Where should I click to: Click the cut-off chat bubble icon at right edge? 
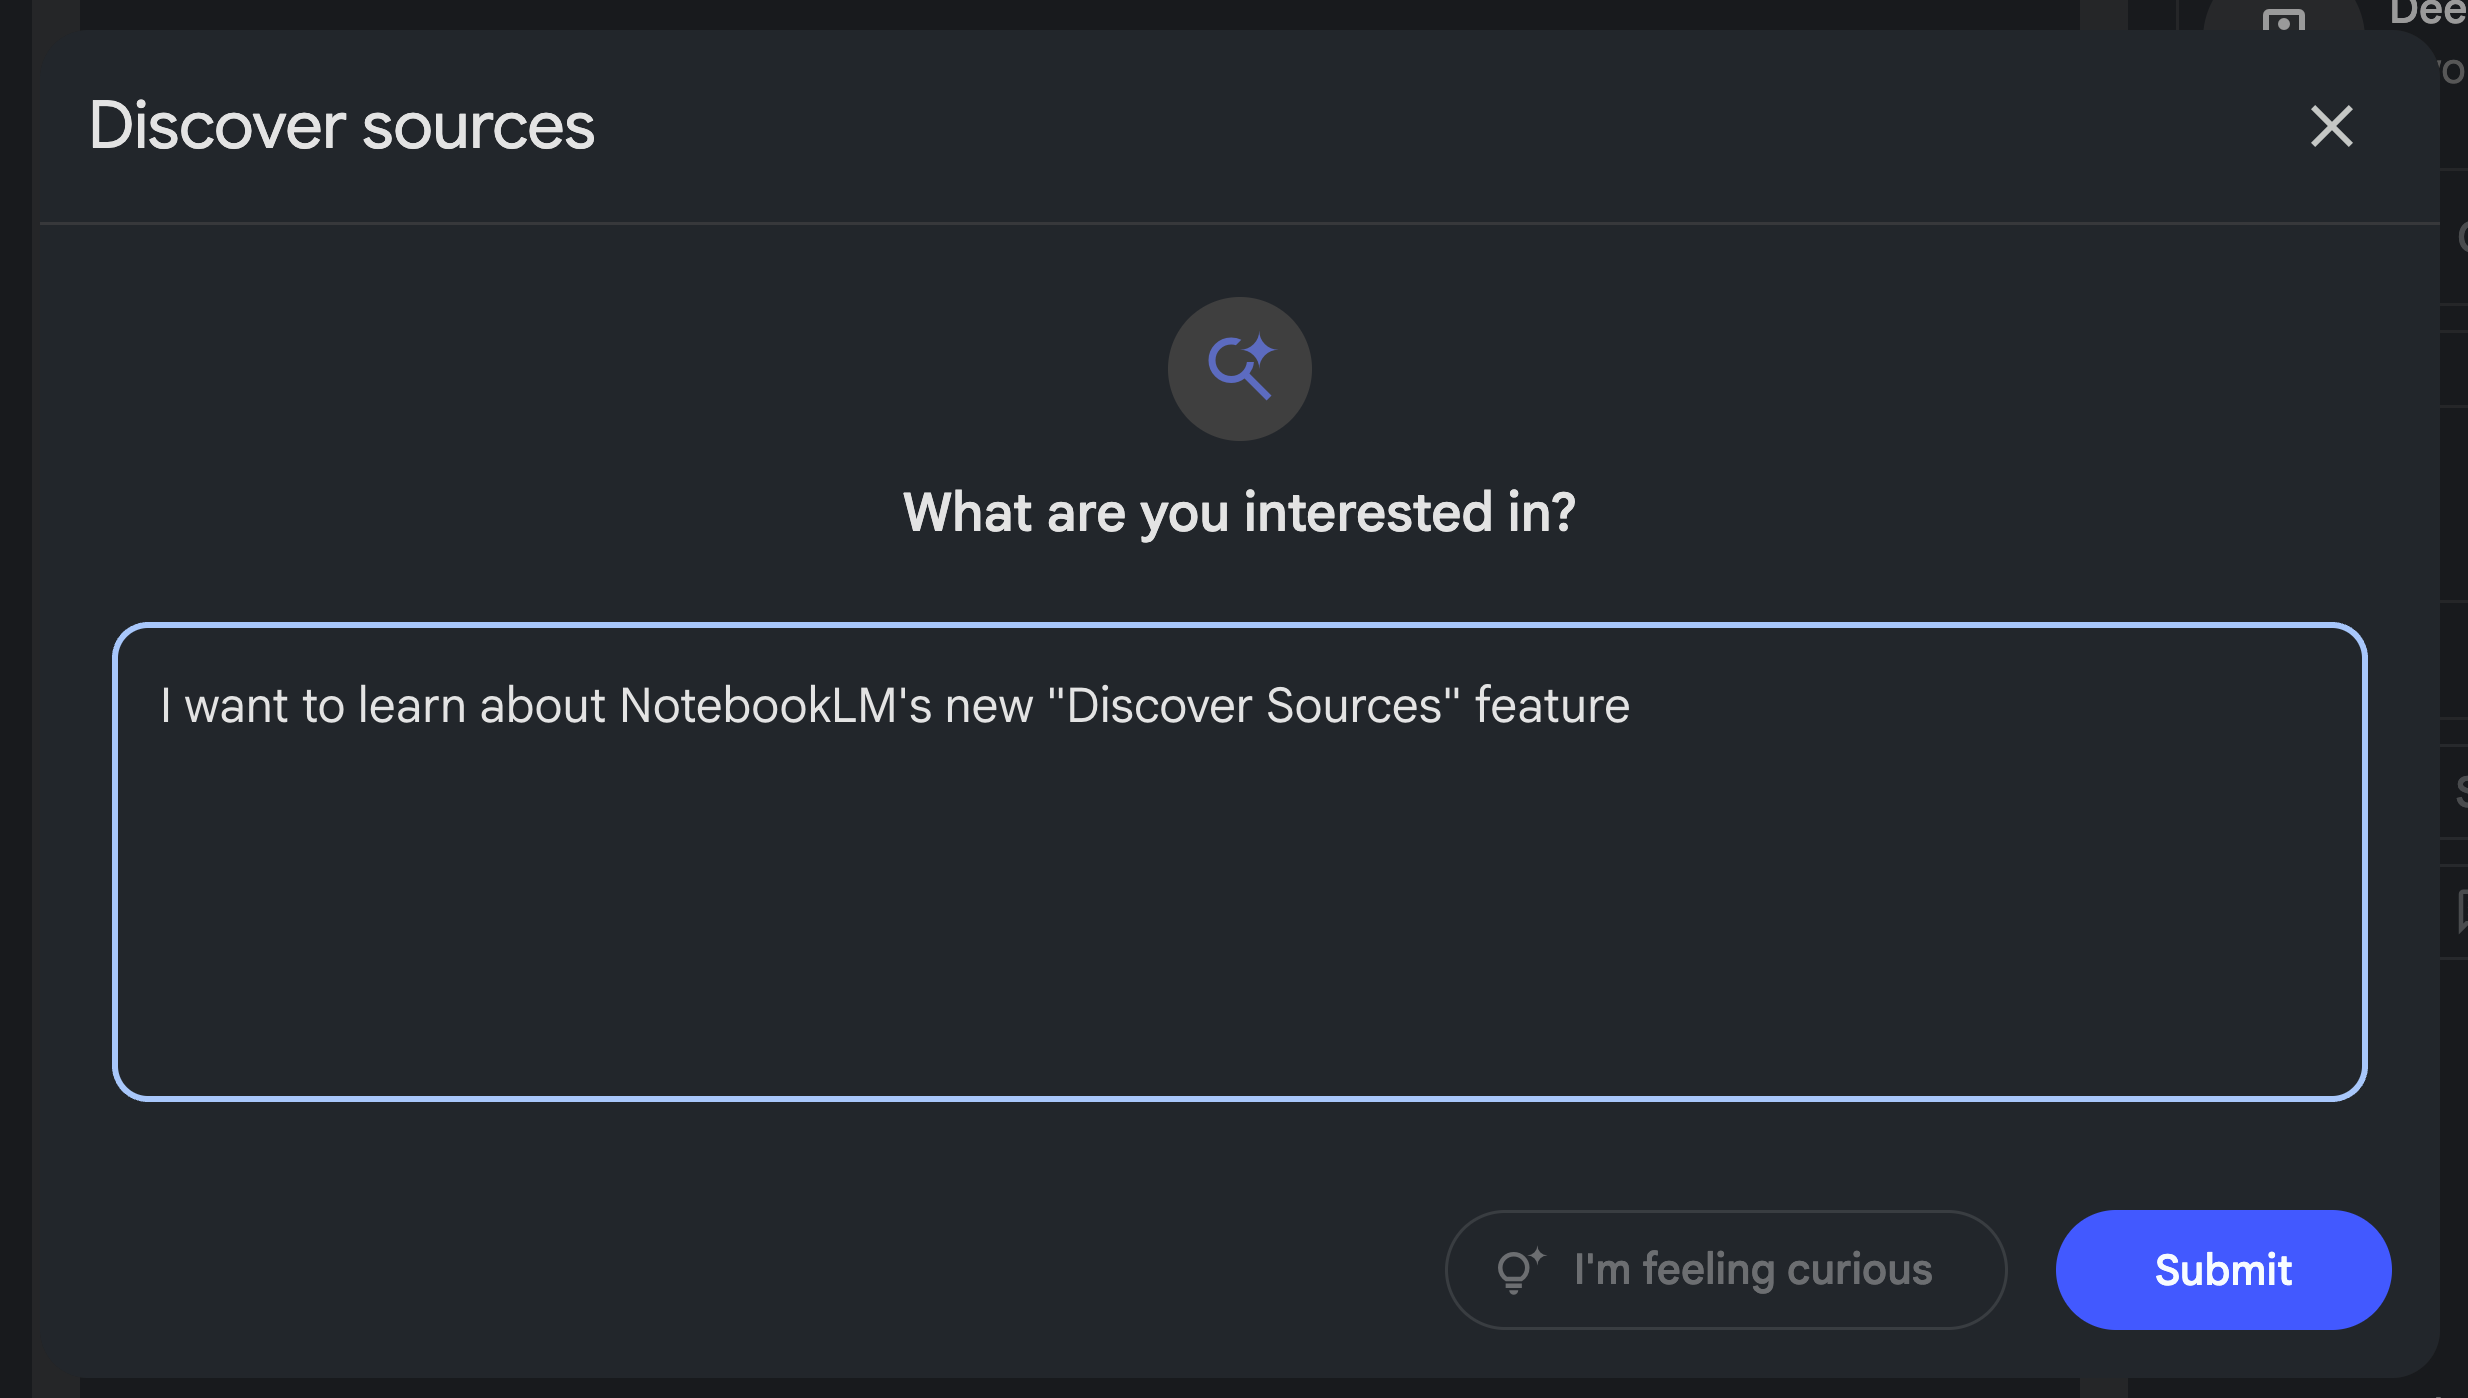pos(2461,911)
